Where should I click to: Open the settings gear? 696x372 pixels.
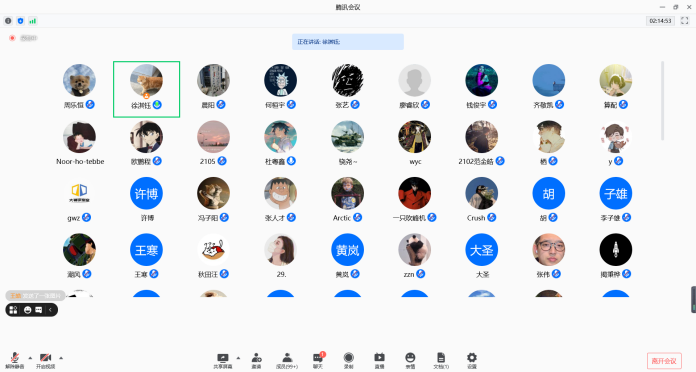(471, 360)
